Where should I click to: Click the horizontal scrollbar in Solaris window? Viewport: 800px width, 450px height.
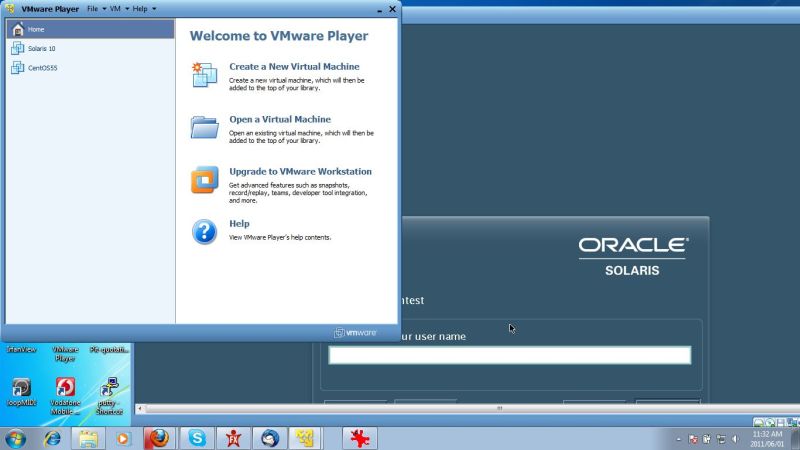(499, 408)
